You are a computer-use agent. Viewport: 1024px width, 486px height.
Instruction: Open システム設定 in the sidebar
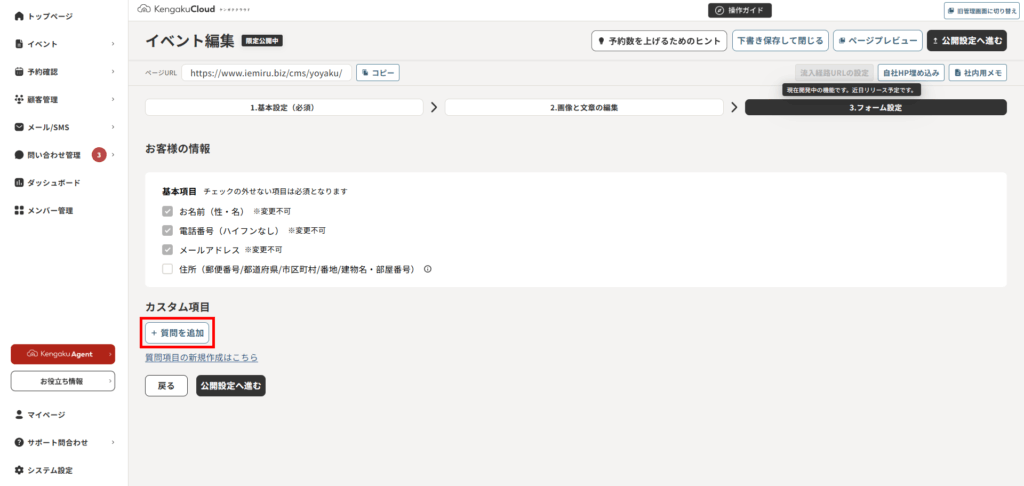[50, 470]
